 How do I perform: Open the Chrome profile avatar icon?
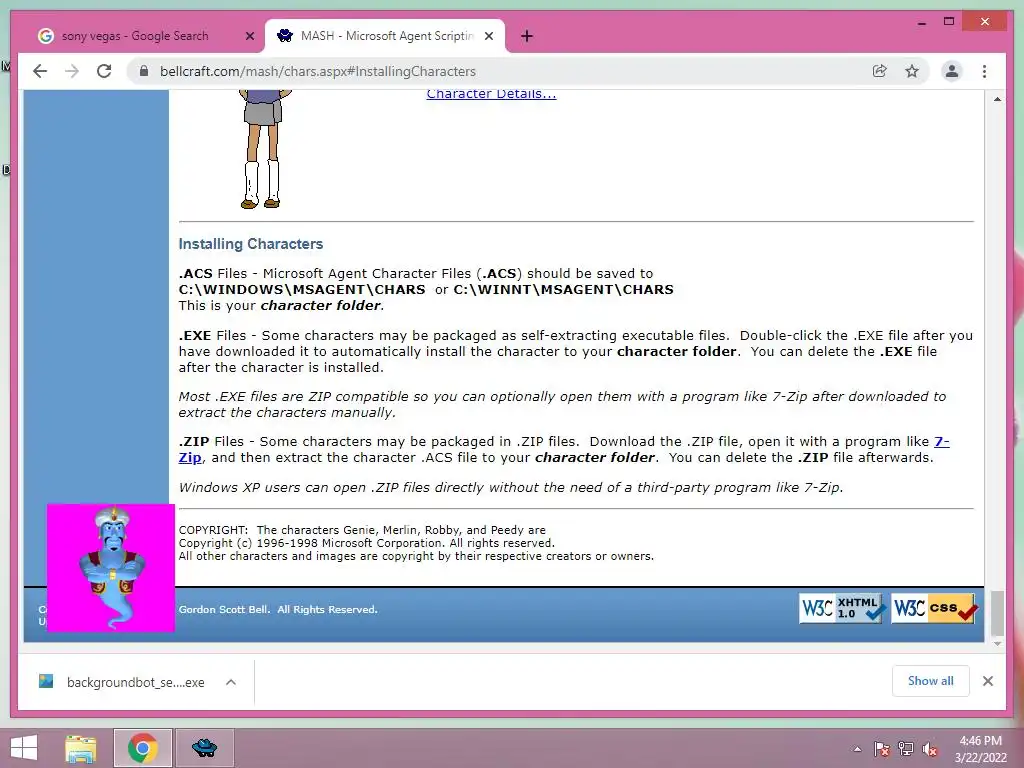[952, 71]
